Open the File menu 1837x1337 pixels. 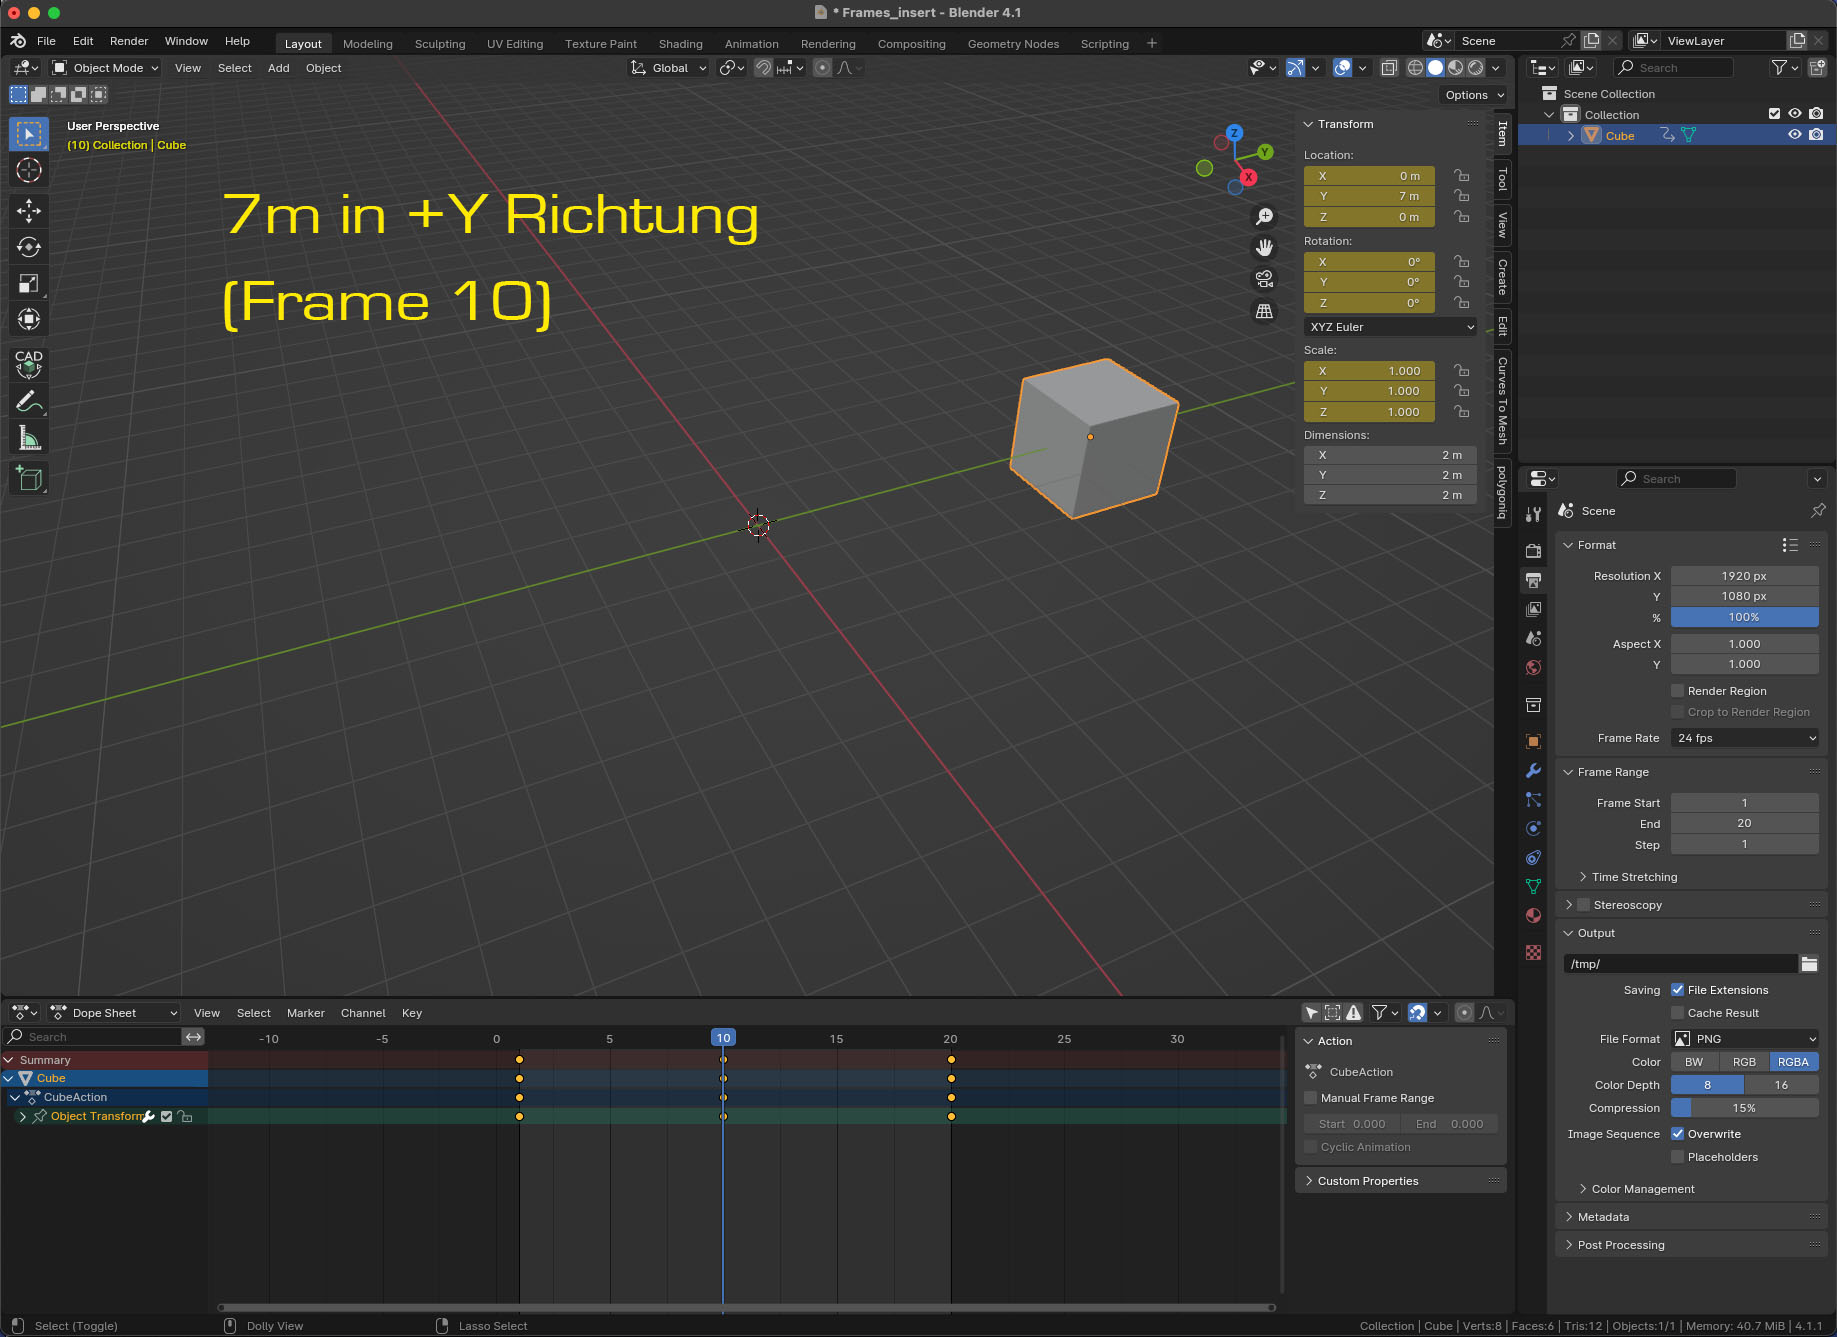point(46,41)
